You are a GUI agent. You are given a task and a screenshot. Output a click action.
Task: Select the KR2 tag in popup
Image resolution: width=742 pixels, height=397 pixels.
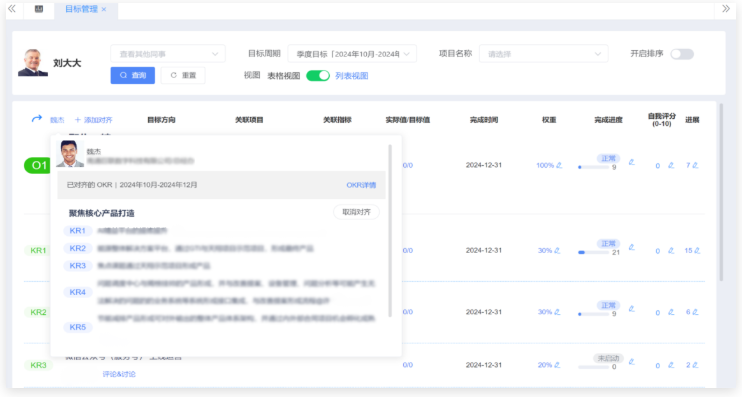(x=77, y=248)
